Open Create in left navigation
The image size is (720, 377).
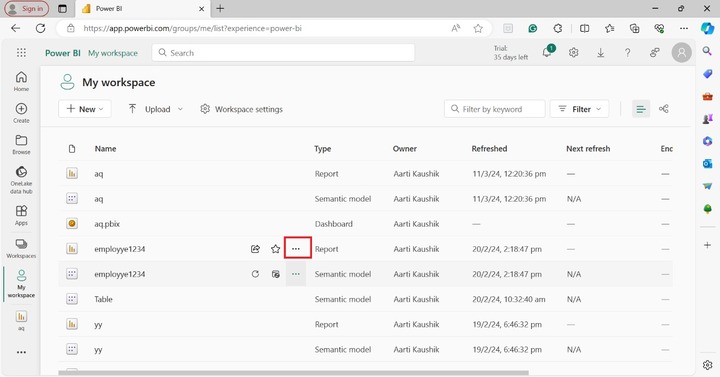pos(21,113)
